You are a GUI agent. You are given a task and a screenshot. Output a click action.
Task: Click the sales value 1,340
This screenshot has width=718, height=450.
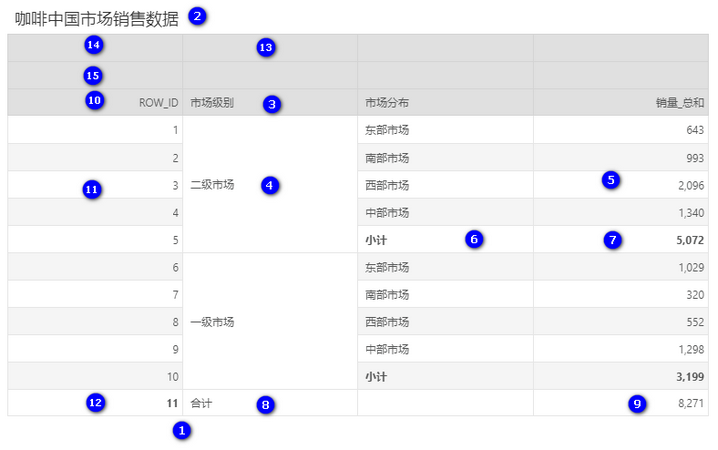pos(691,212)
